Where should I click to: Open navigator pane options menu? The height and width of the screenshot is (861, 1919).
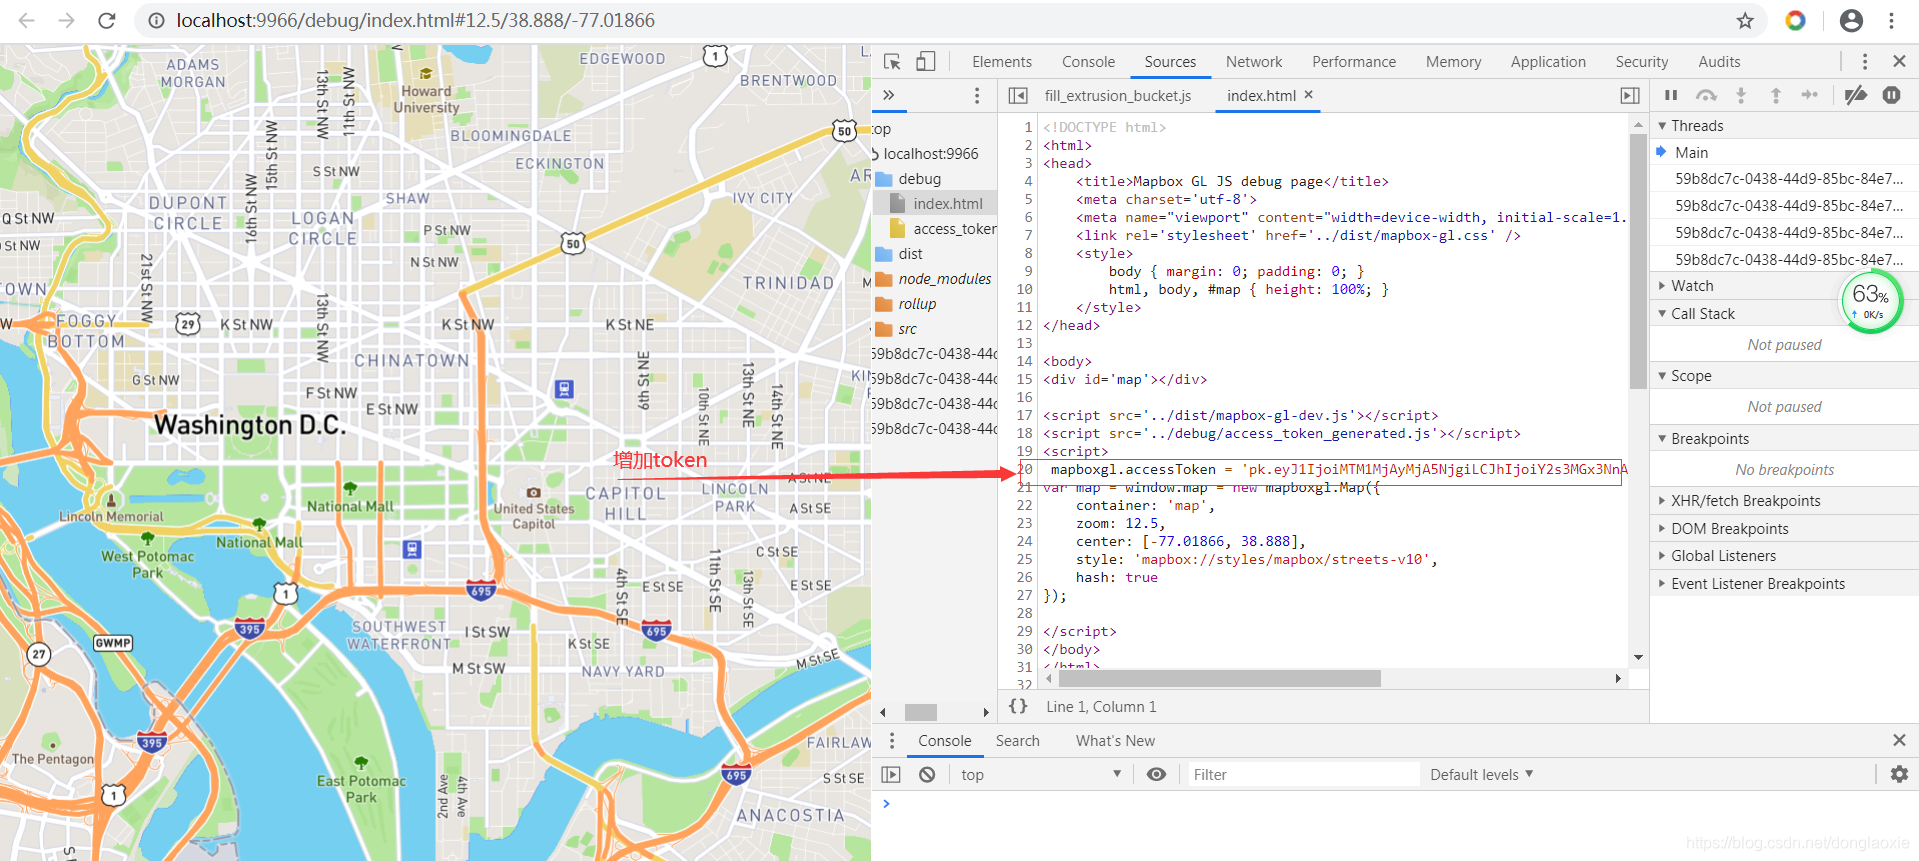[x=977, y=95]
